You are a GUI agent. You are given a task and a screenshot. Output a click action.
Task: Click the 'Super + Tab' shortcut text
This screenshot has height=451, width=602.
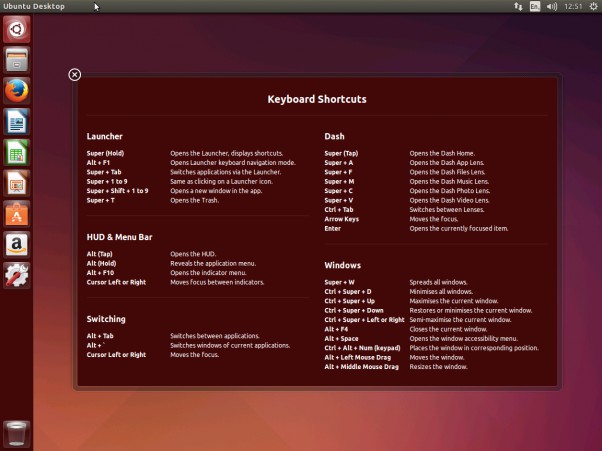coord(104,172)
